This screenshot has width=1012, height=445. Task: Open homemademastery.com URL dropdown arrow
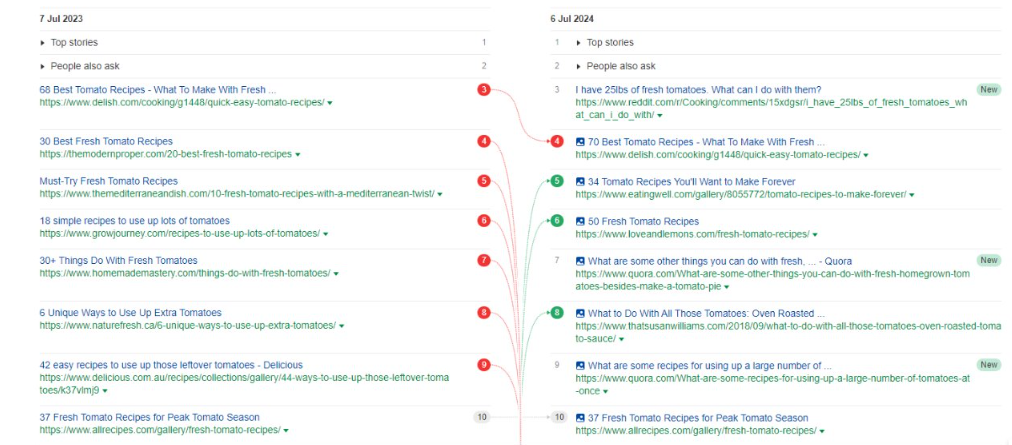pos(336,273)
